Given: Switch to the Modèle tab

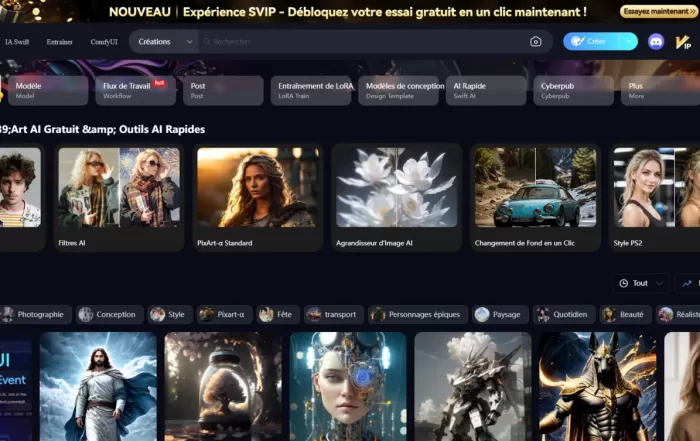Looking at the screenshot, I should (48, 90).
